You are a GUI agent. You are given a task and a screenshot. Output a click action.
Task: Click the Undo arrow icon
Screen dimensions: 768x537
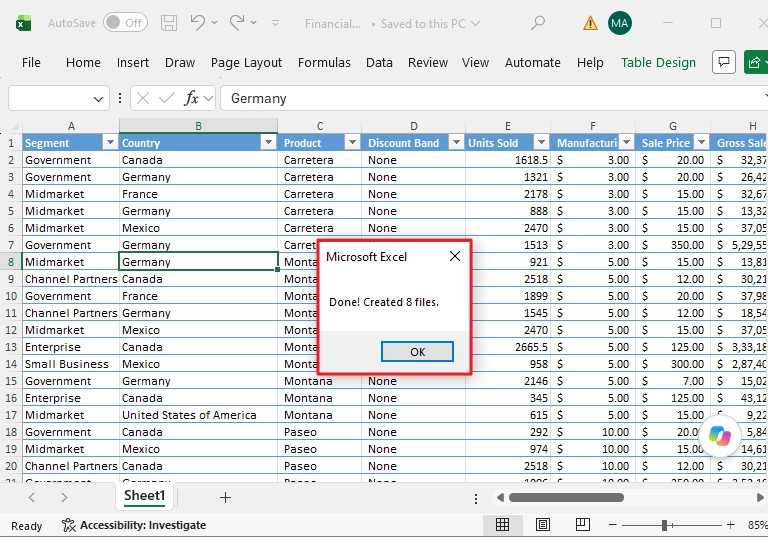click(x=198, y=23)
